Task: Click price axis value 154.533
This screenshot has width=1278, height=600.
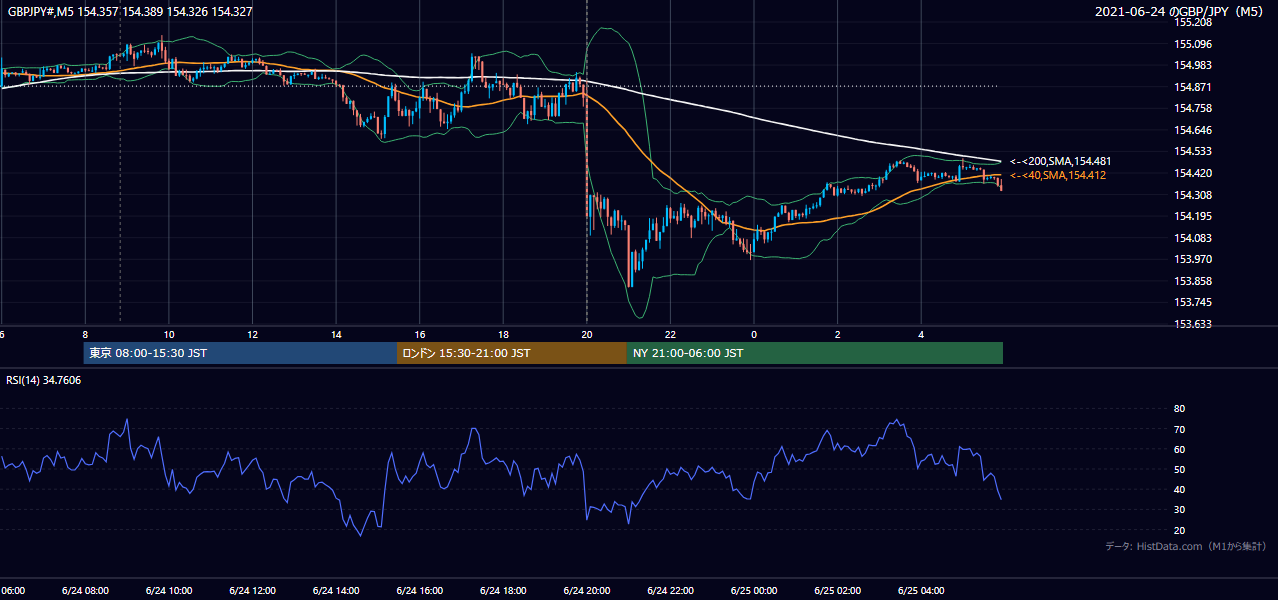Action: [1193, 151]
